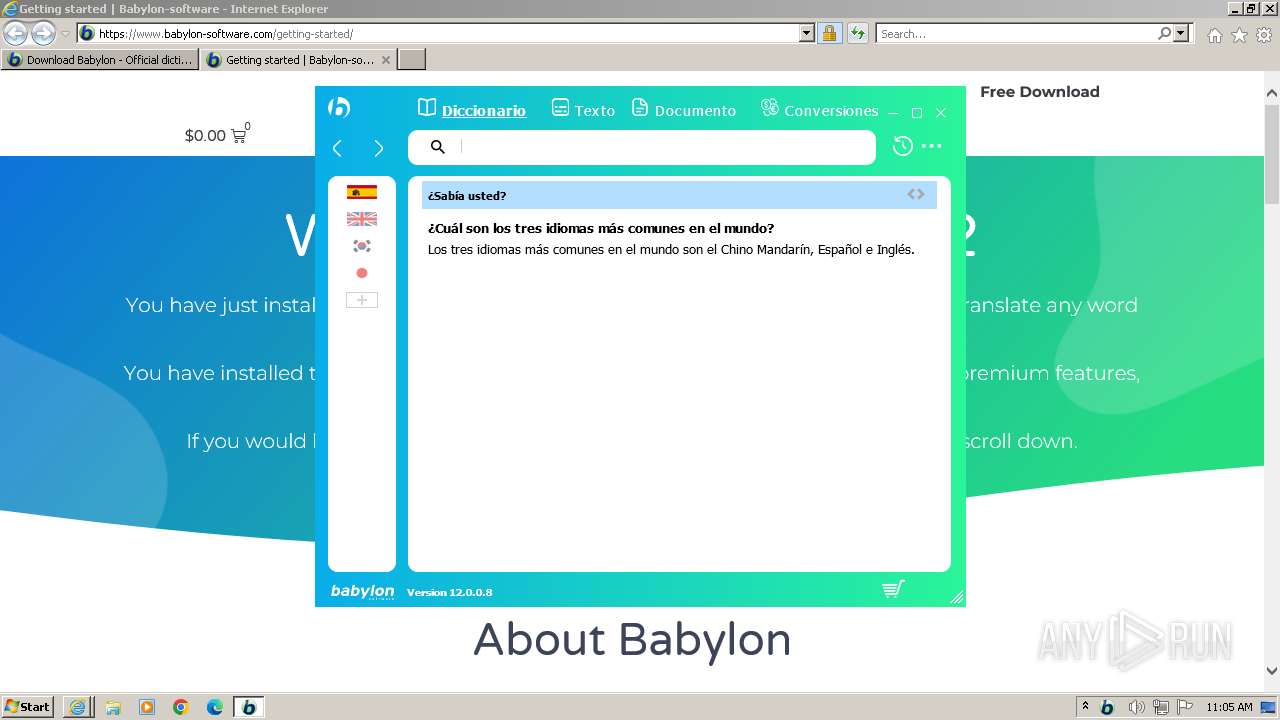
Task: Click the page scrollbar up arrow
Action: coord(1272,93)
